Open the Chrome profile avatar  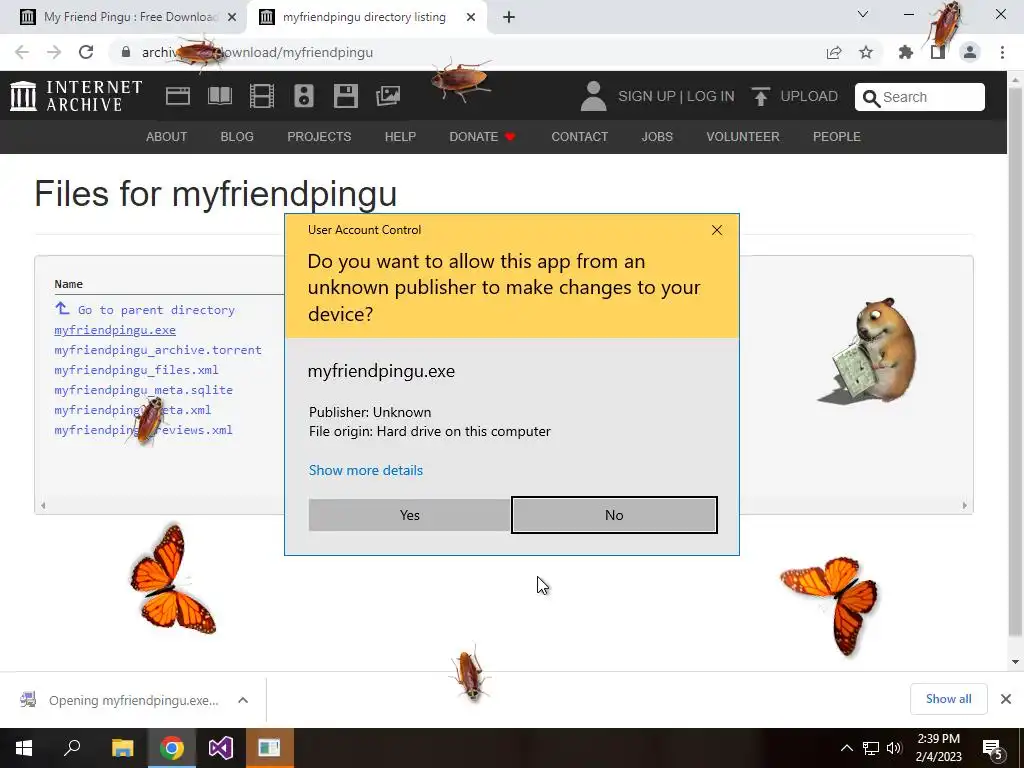(970, 52)
